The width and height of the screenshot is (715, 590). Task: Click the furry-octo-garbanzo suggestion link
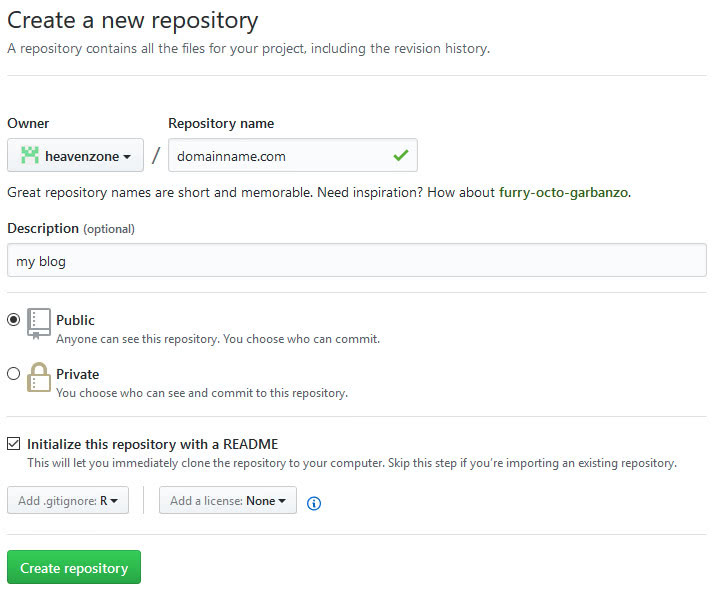point(564,192)
